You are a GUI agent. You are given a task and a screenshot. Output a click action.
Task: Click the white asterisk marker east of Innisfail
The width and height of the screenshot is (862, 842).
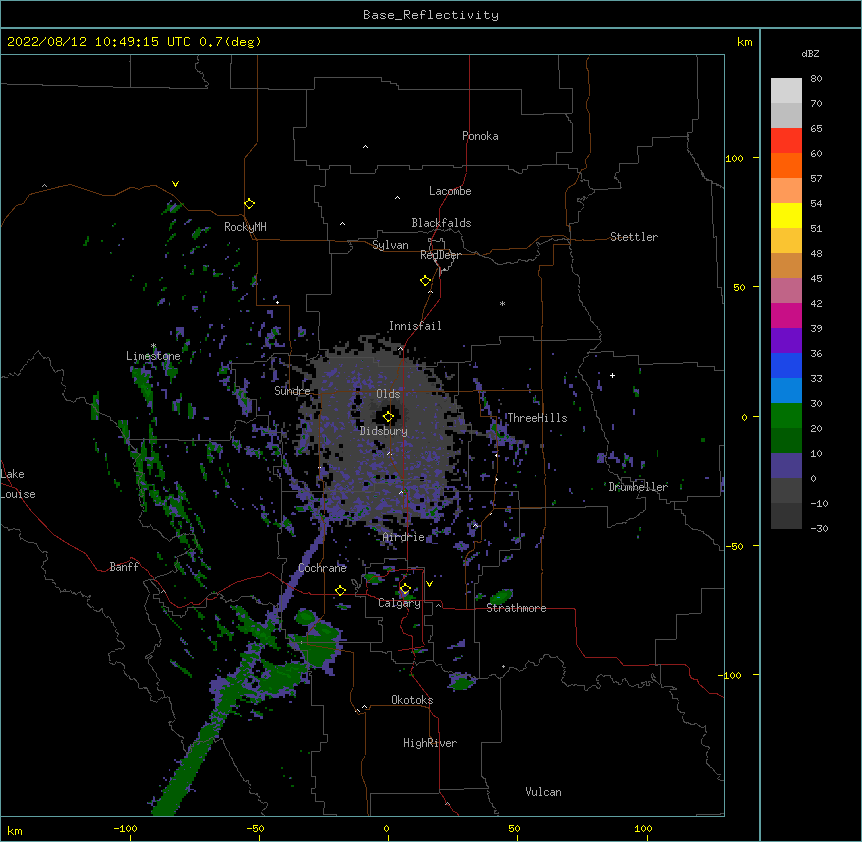(x=502, y=303)
